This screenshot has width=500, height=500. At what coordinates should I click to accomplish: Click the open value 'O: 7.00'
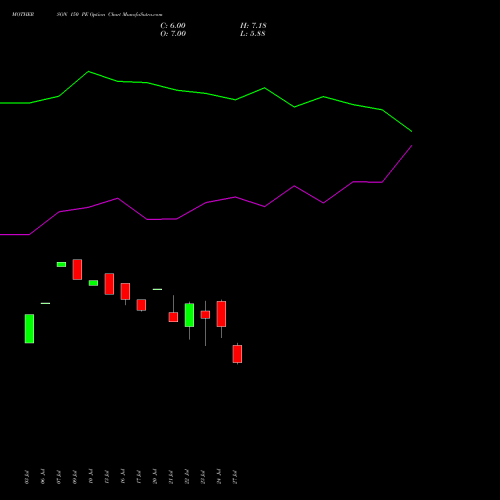pos(173,34)
